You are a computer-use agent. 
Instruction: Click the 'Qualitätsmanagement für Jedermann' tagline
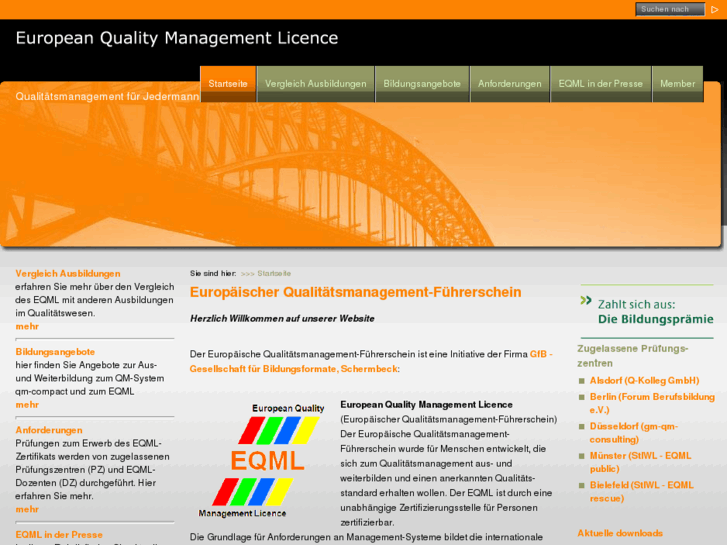[107, 96]
